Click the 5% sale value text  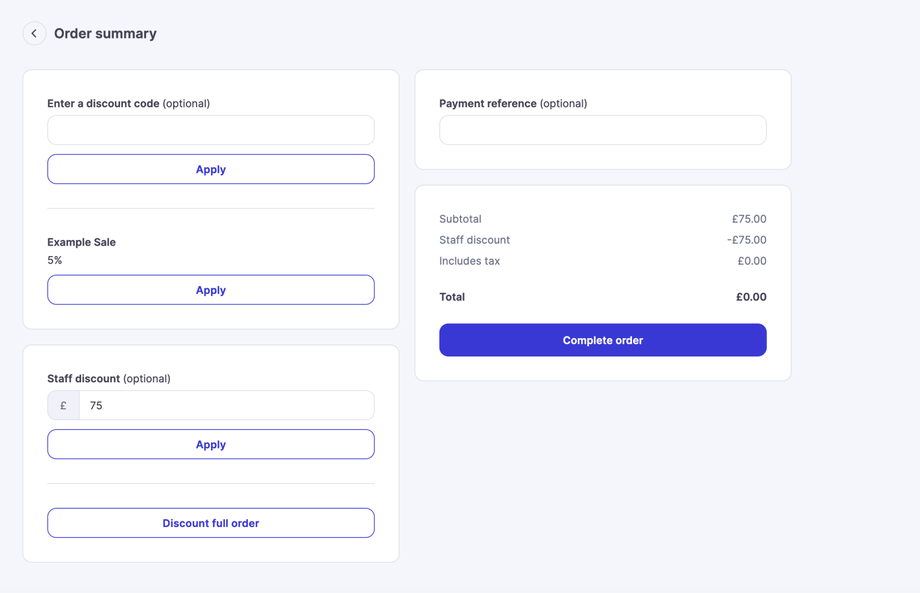(55, 260)
